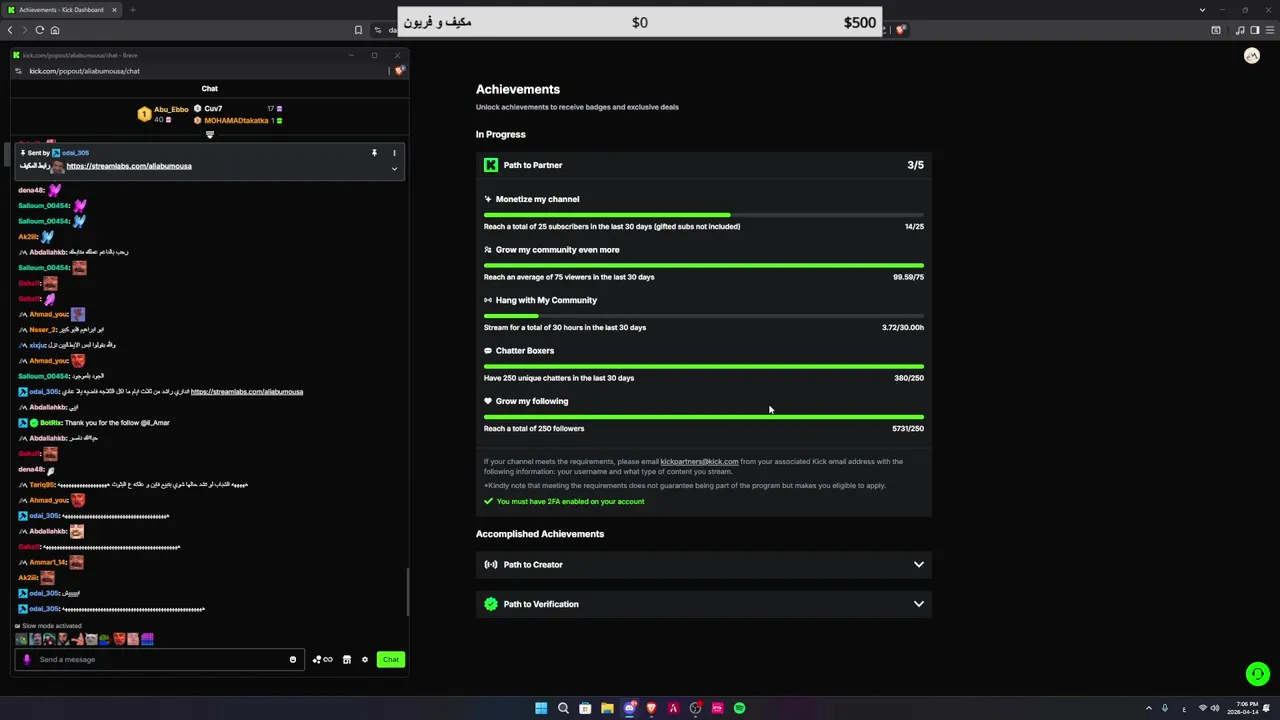The image size is (1280, 720).
Task: Click Chatter Boxers progress bar
Action: (704, 367)
